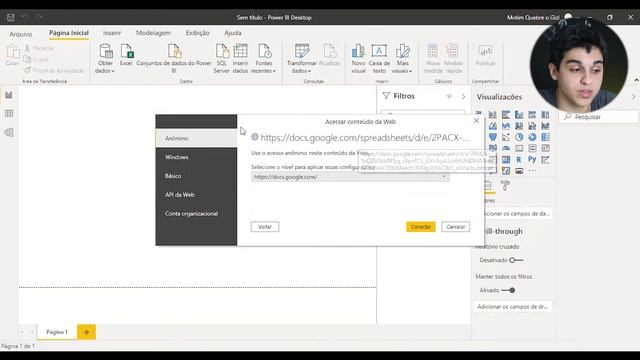
Task: Select the treemap visual
Action: coord(545,137)
